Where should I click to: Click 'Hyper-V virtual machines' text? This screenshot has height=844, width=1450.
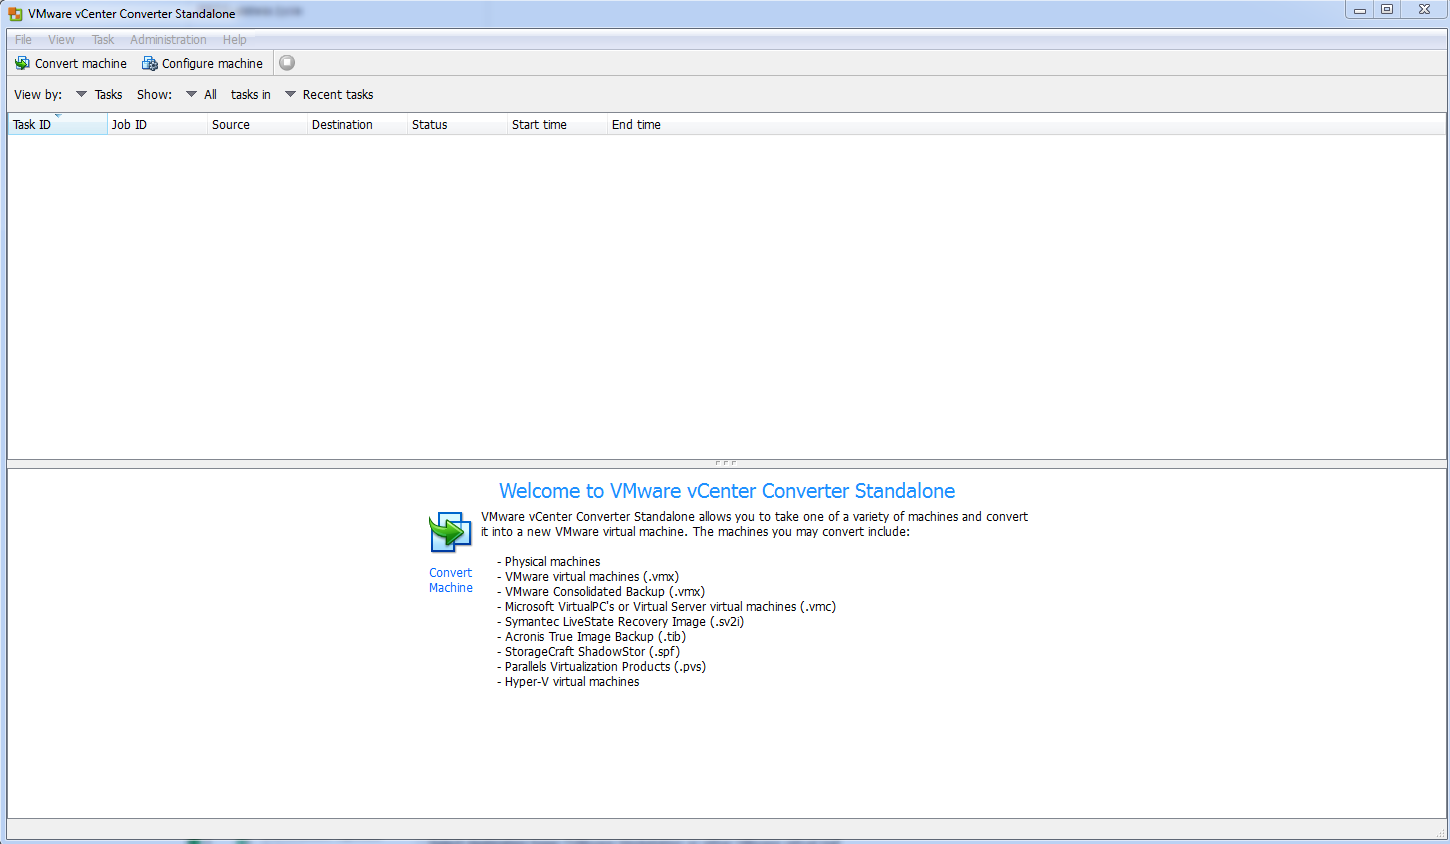click(x=572, y=682)
